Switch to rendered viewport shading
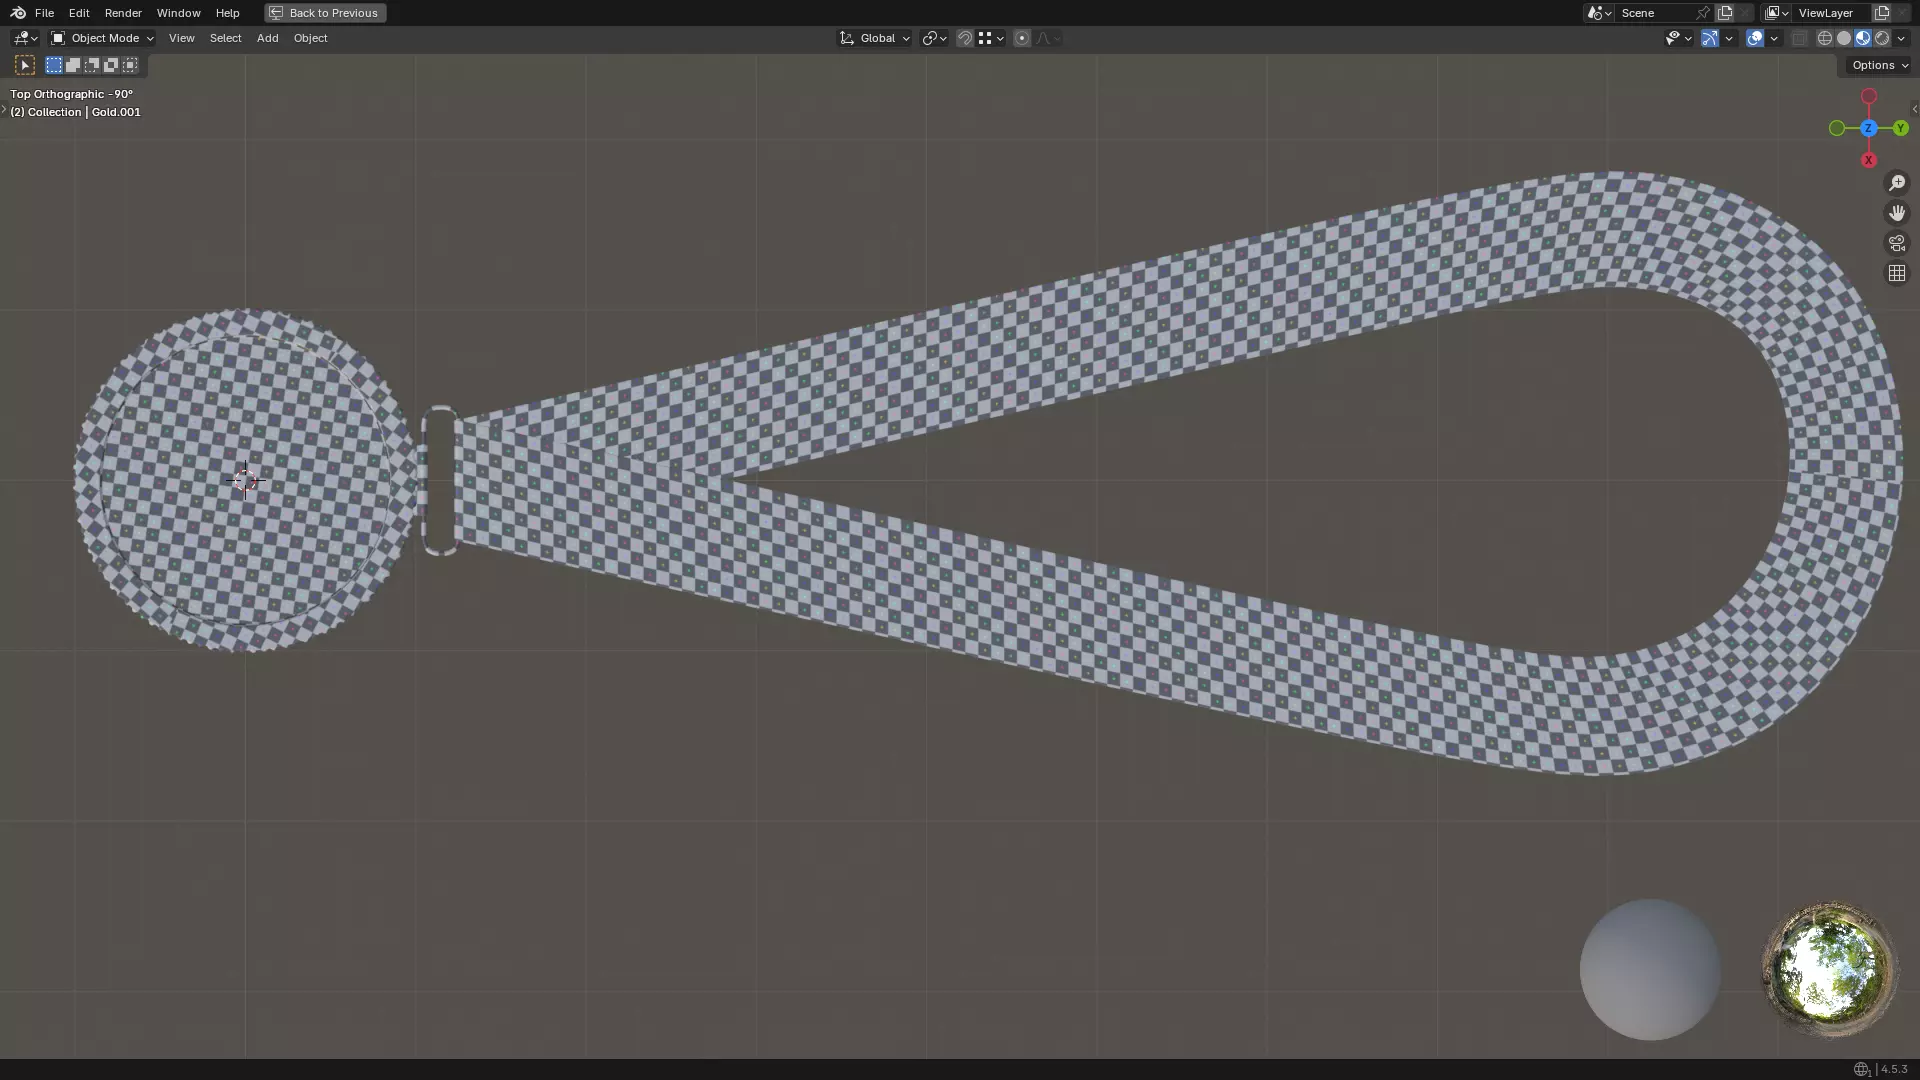 click(x=1882, y=38)
